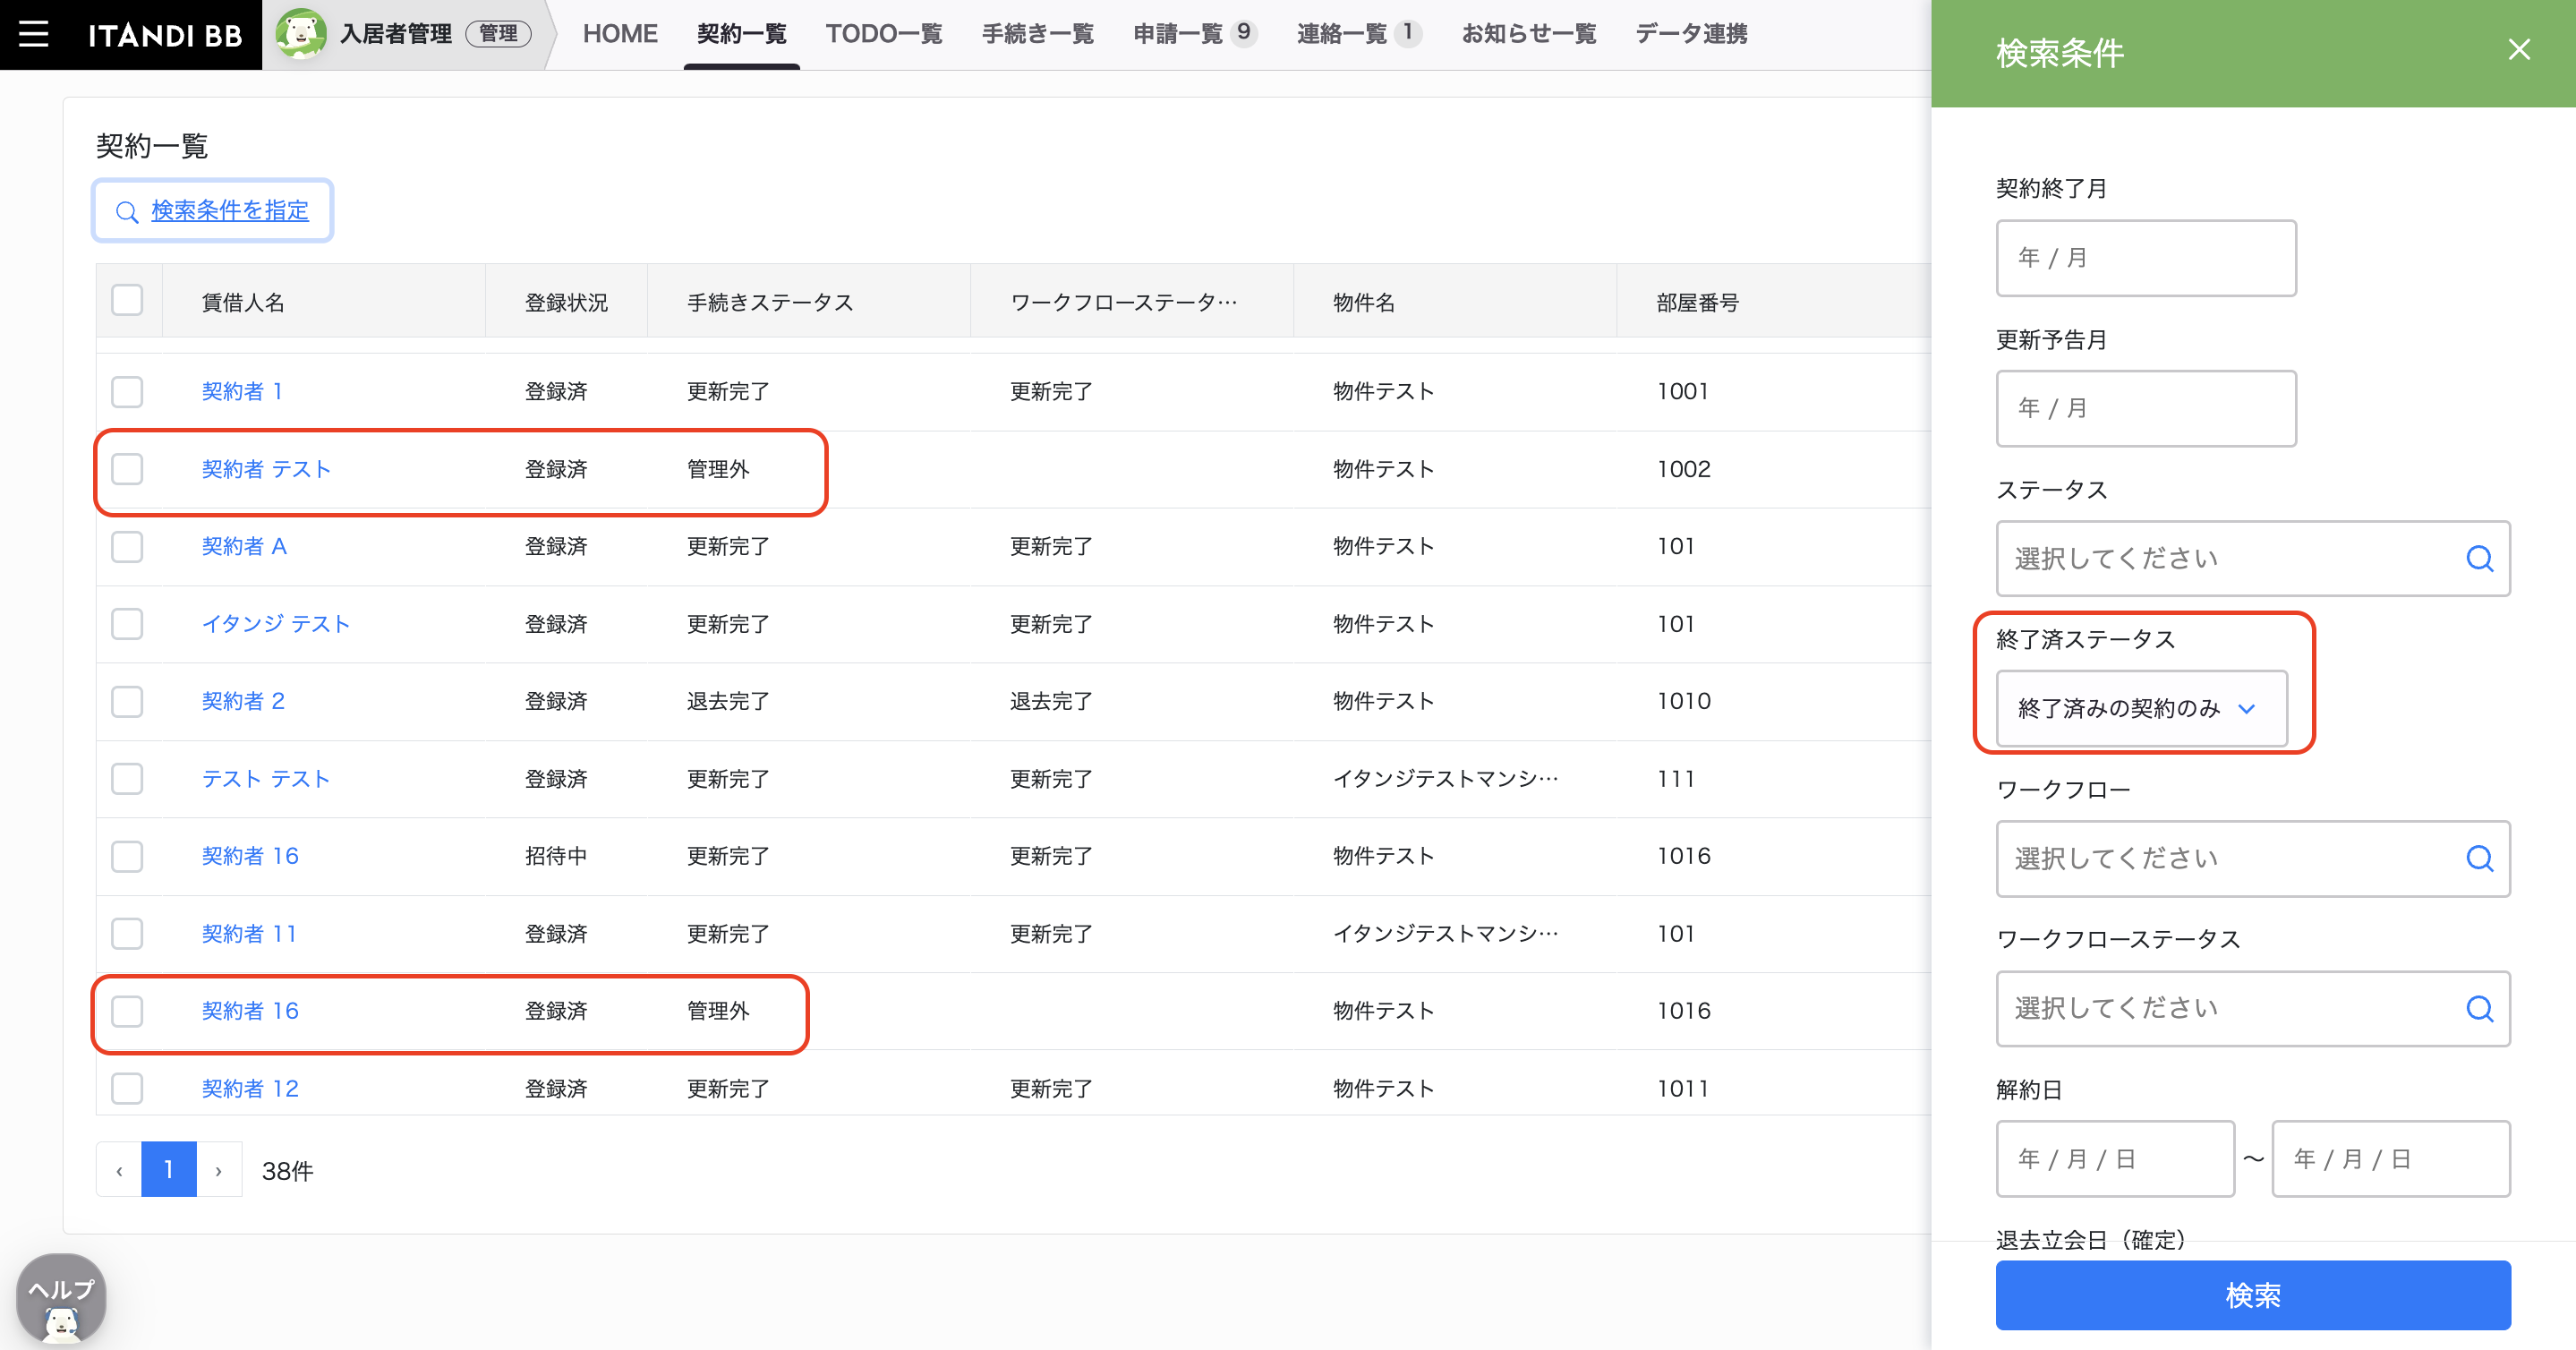The height and width of the screenshot is (1350, 2576).
Task: Open the ステータス selection field
Action: click(2252, 558)
